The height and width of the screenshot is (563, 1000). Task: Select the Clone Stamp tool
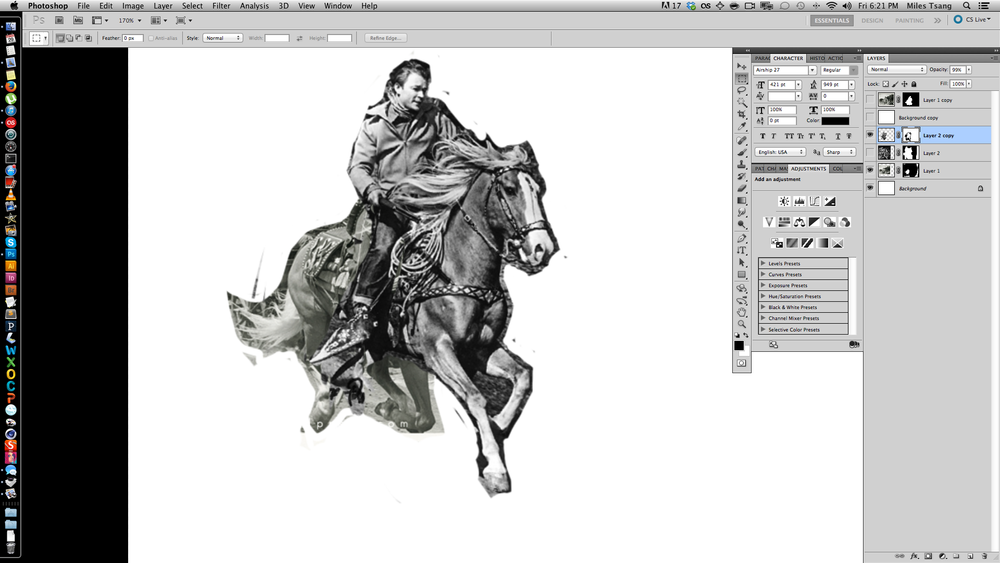[x=742, y=164]
